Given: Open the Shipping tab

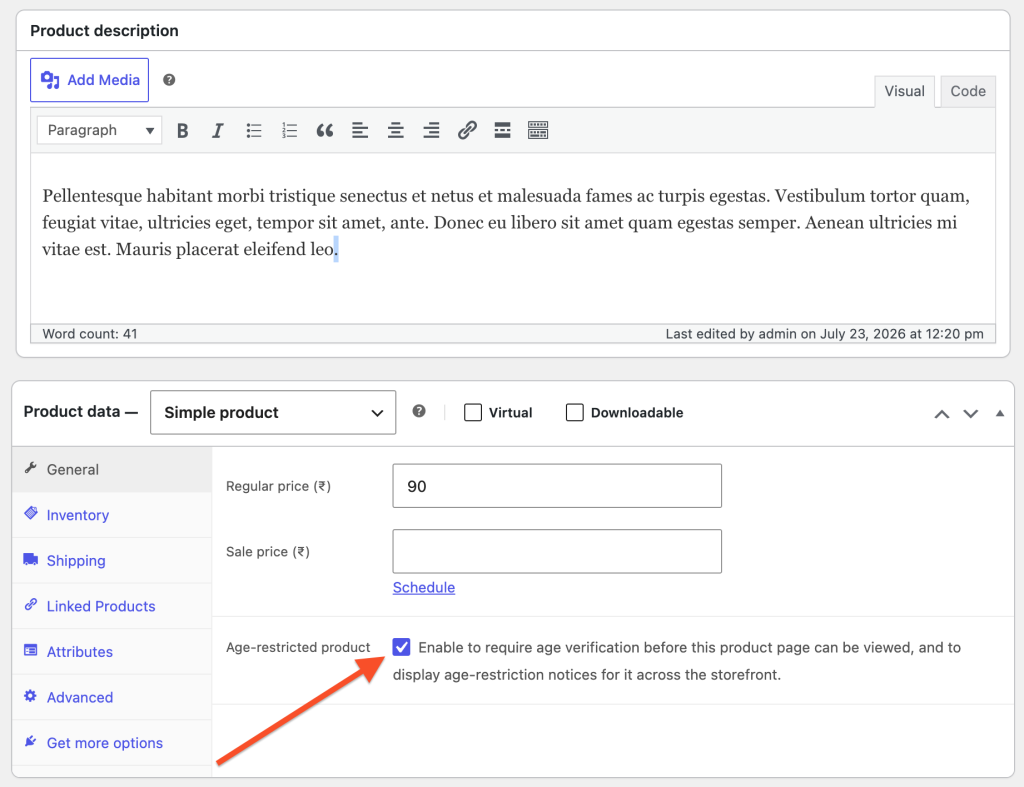Looking at the screenshot, I should tap(112, 560).
